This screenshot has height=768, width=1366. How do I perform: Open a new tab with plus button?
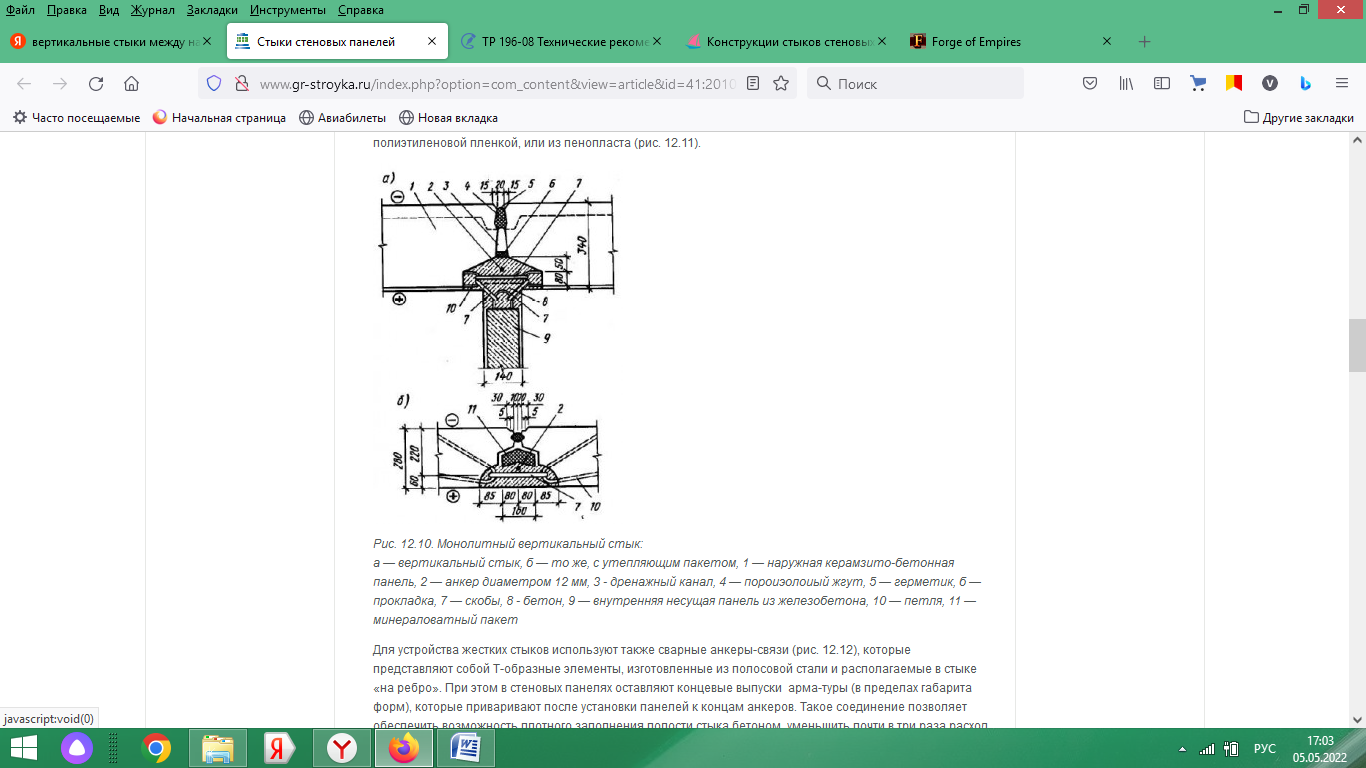click(1145, 42)
